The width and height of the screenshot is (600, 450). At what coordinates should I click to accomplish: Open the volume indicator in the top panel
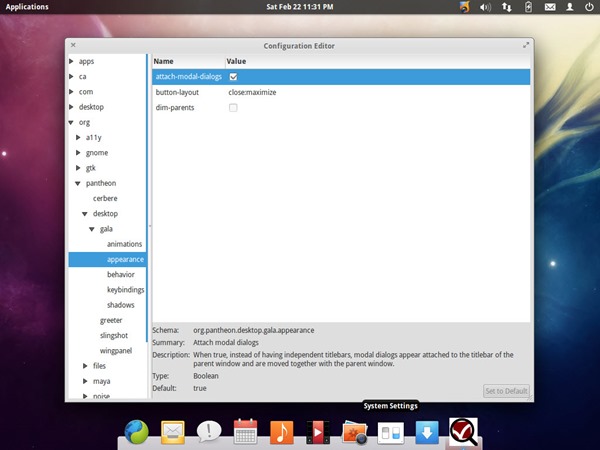tap(485, 7)
